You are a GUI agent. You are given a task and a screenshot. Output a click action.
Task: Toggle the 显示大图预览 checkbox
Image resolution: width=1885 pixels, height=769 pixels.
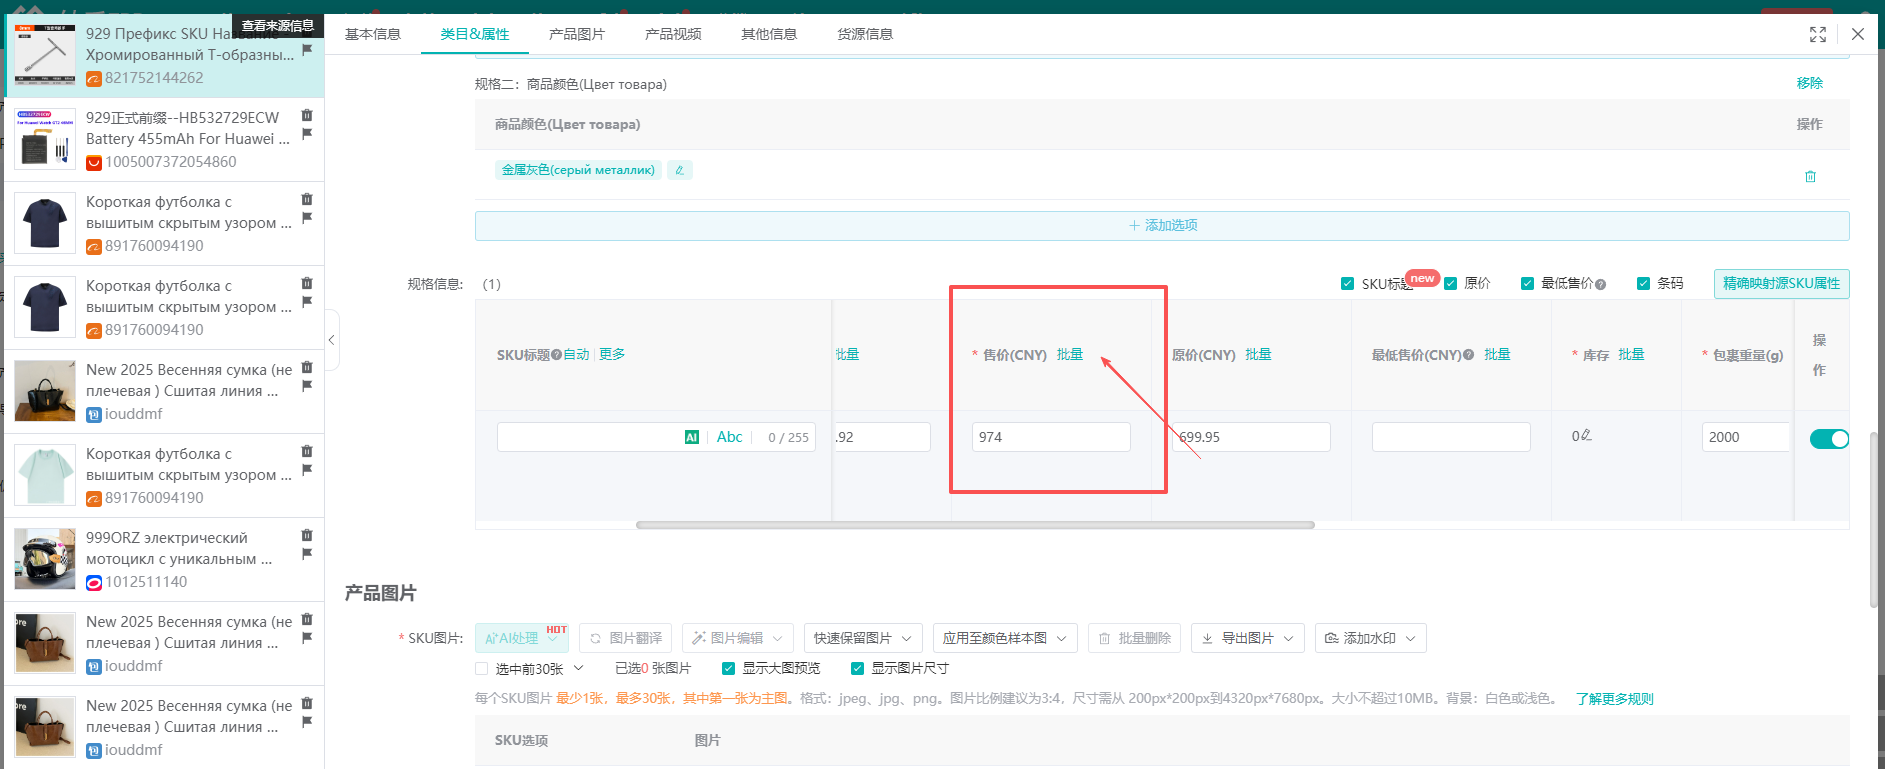coord(728,668)
